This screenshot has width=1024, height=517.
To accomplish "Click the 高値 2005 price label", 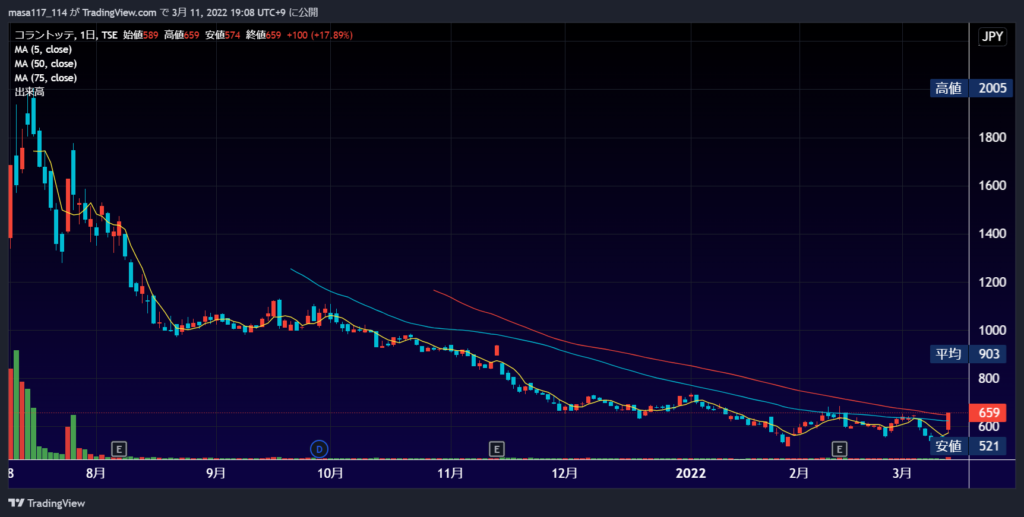I will click(971, 88).
